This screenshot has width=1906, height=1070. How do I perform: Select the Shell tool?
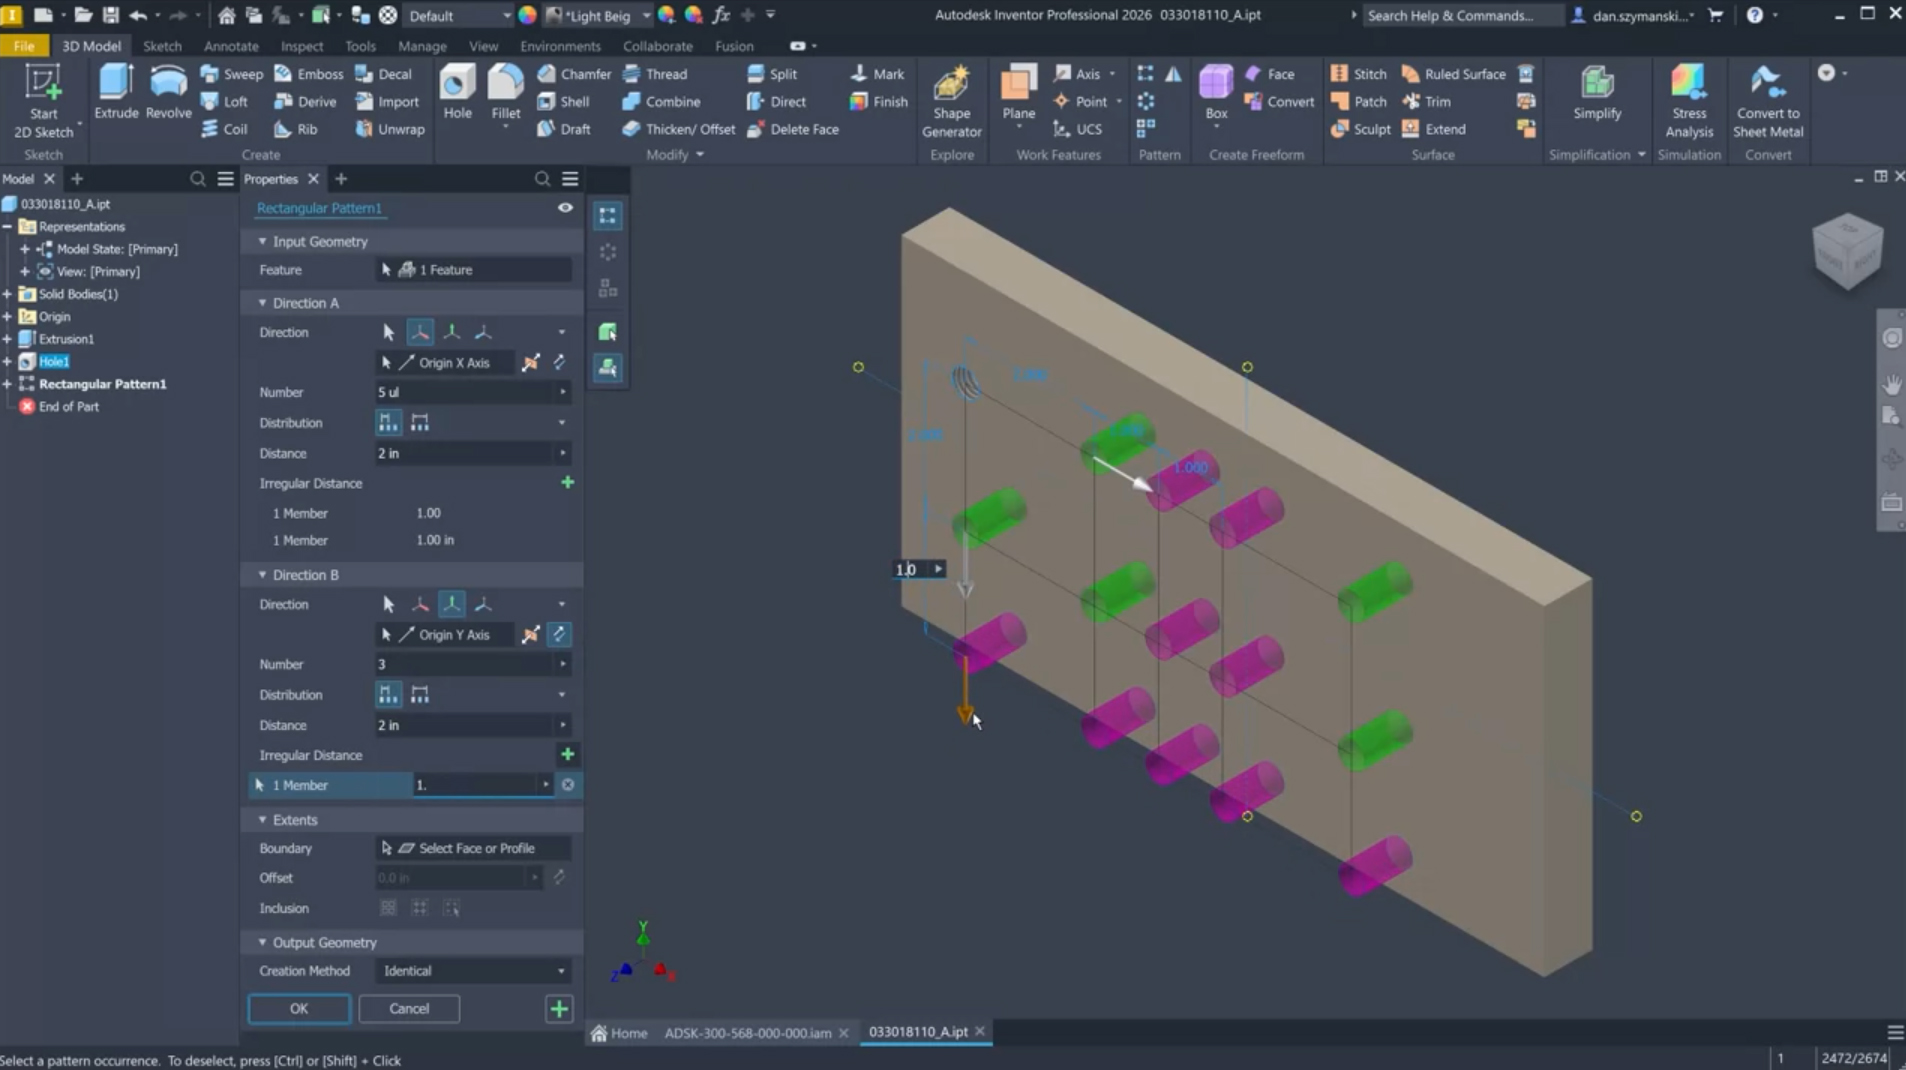coord(563,101)
